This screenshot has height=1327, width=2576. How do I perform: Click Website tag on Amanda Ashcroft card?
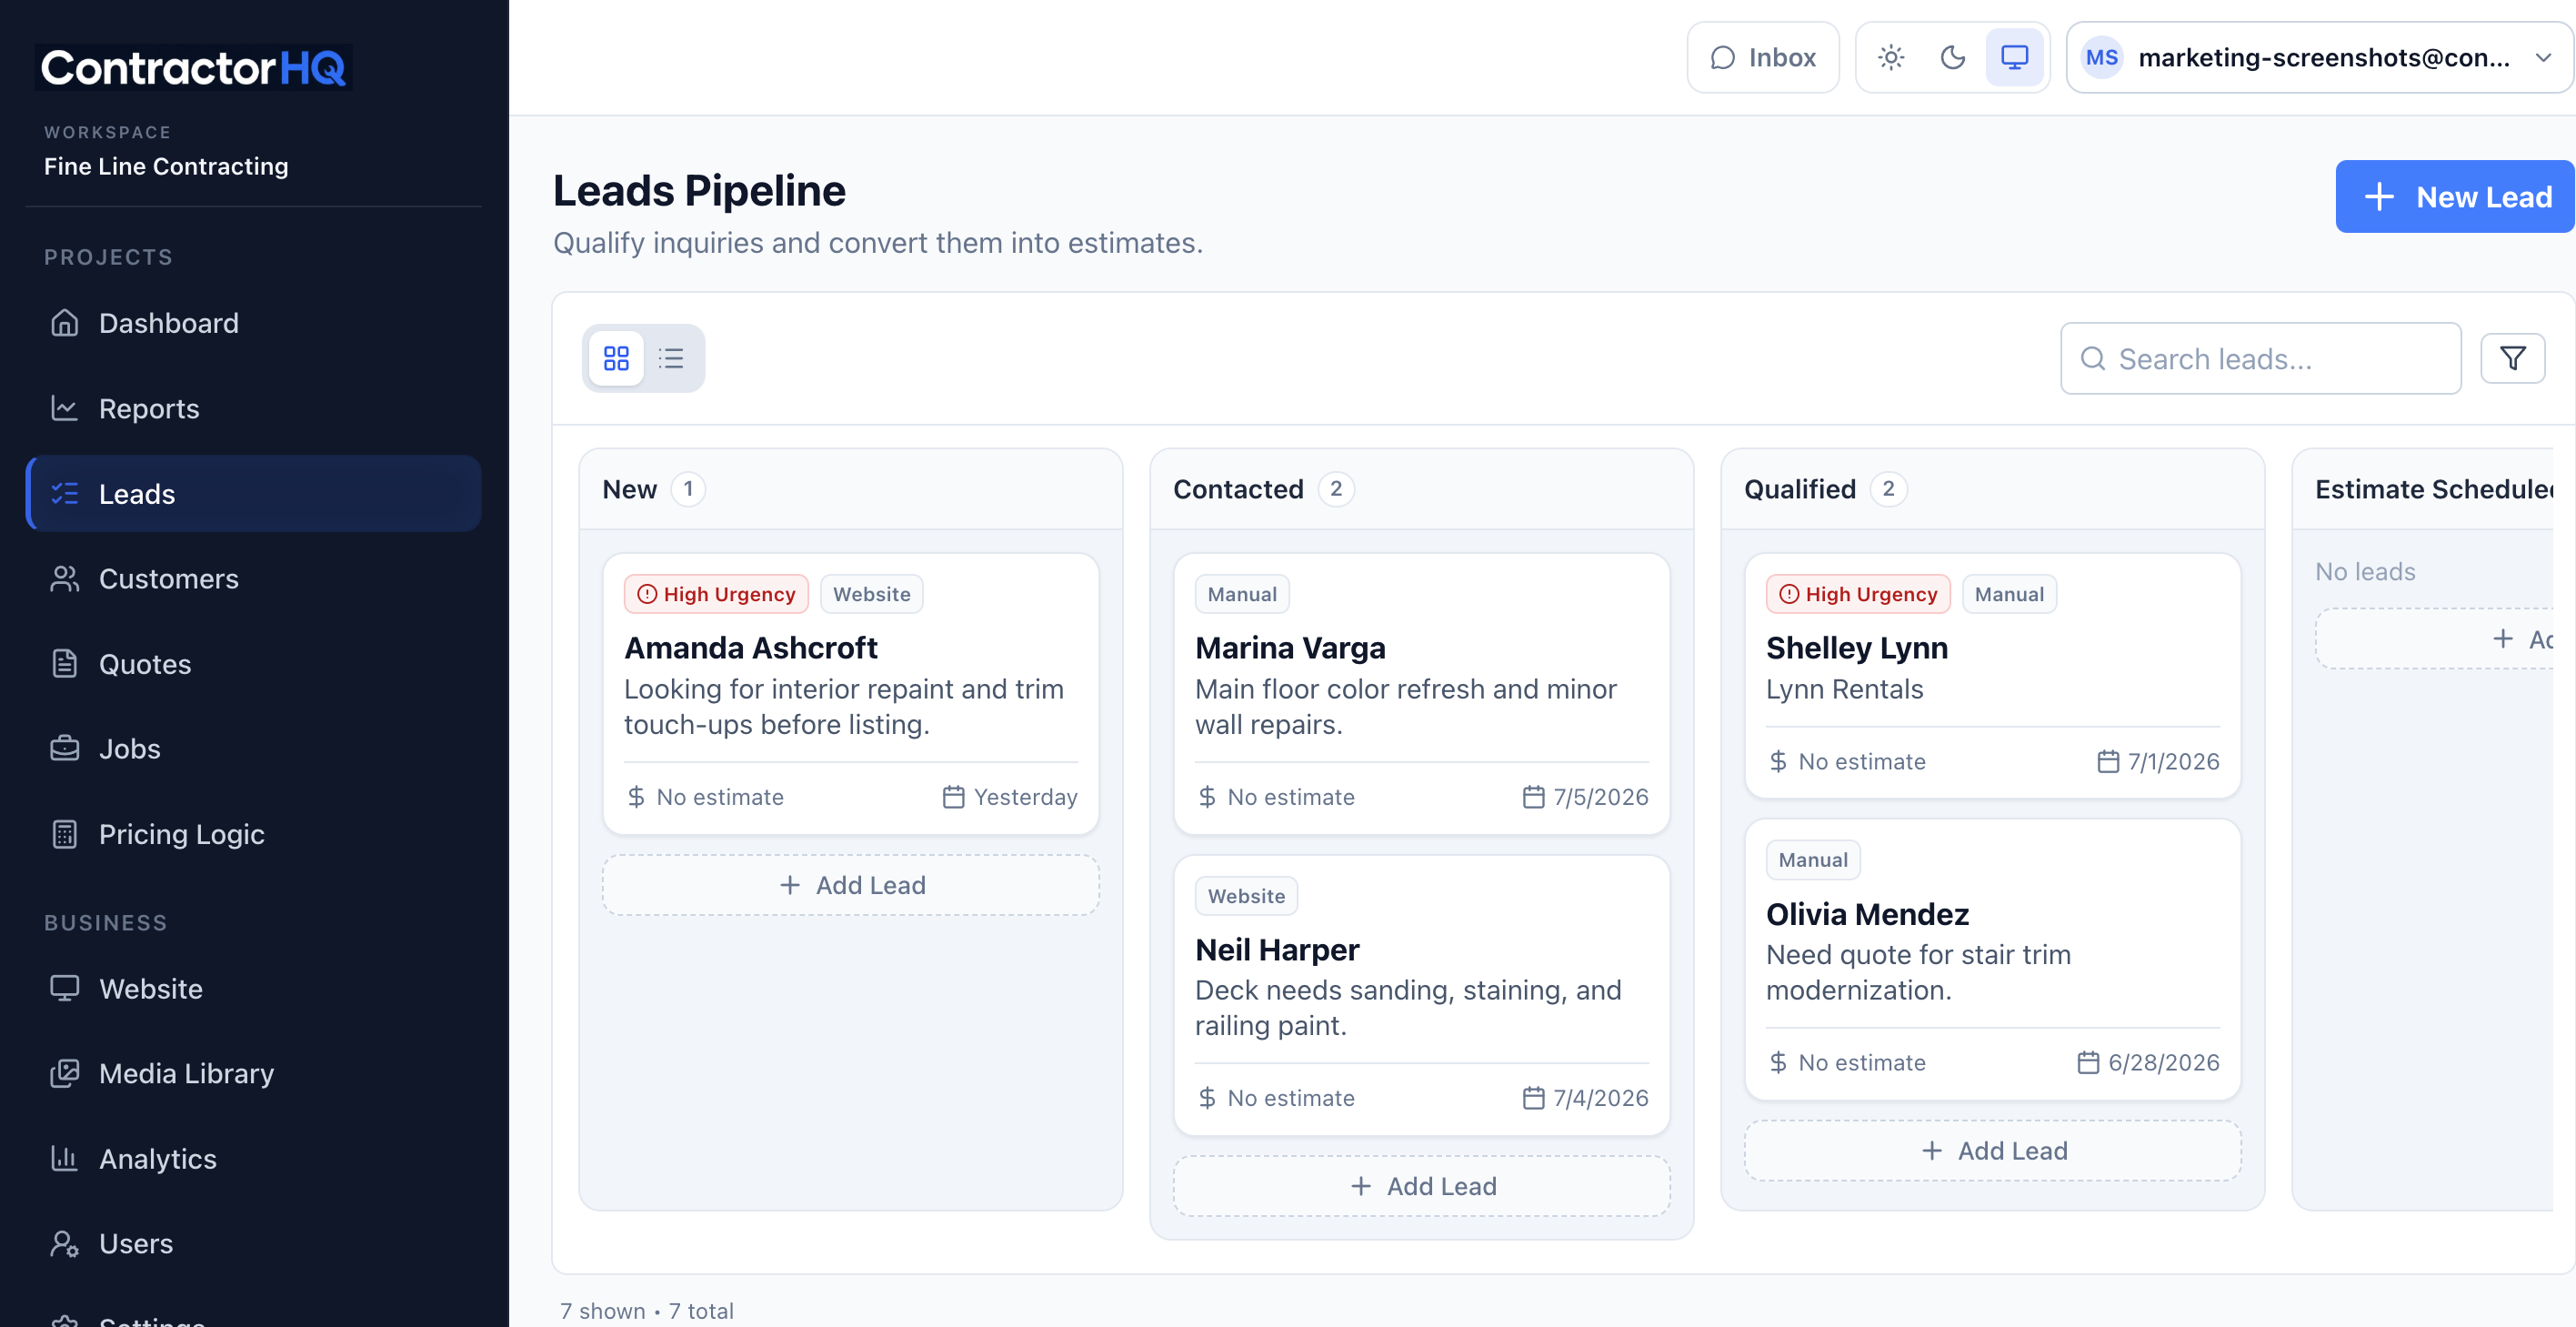pyautogui.click(x=872, y=594)
